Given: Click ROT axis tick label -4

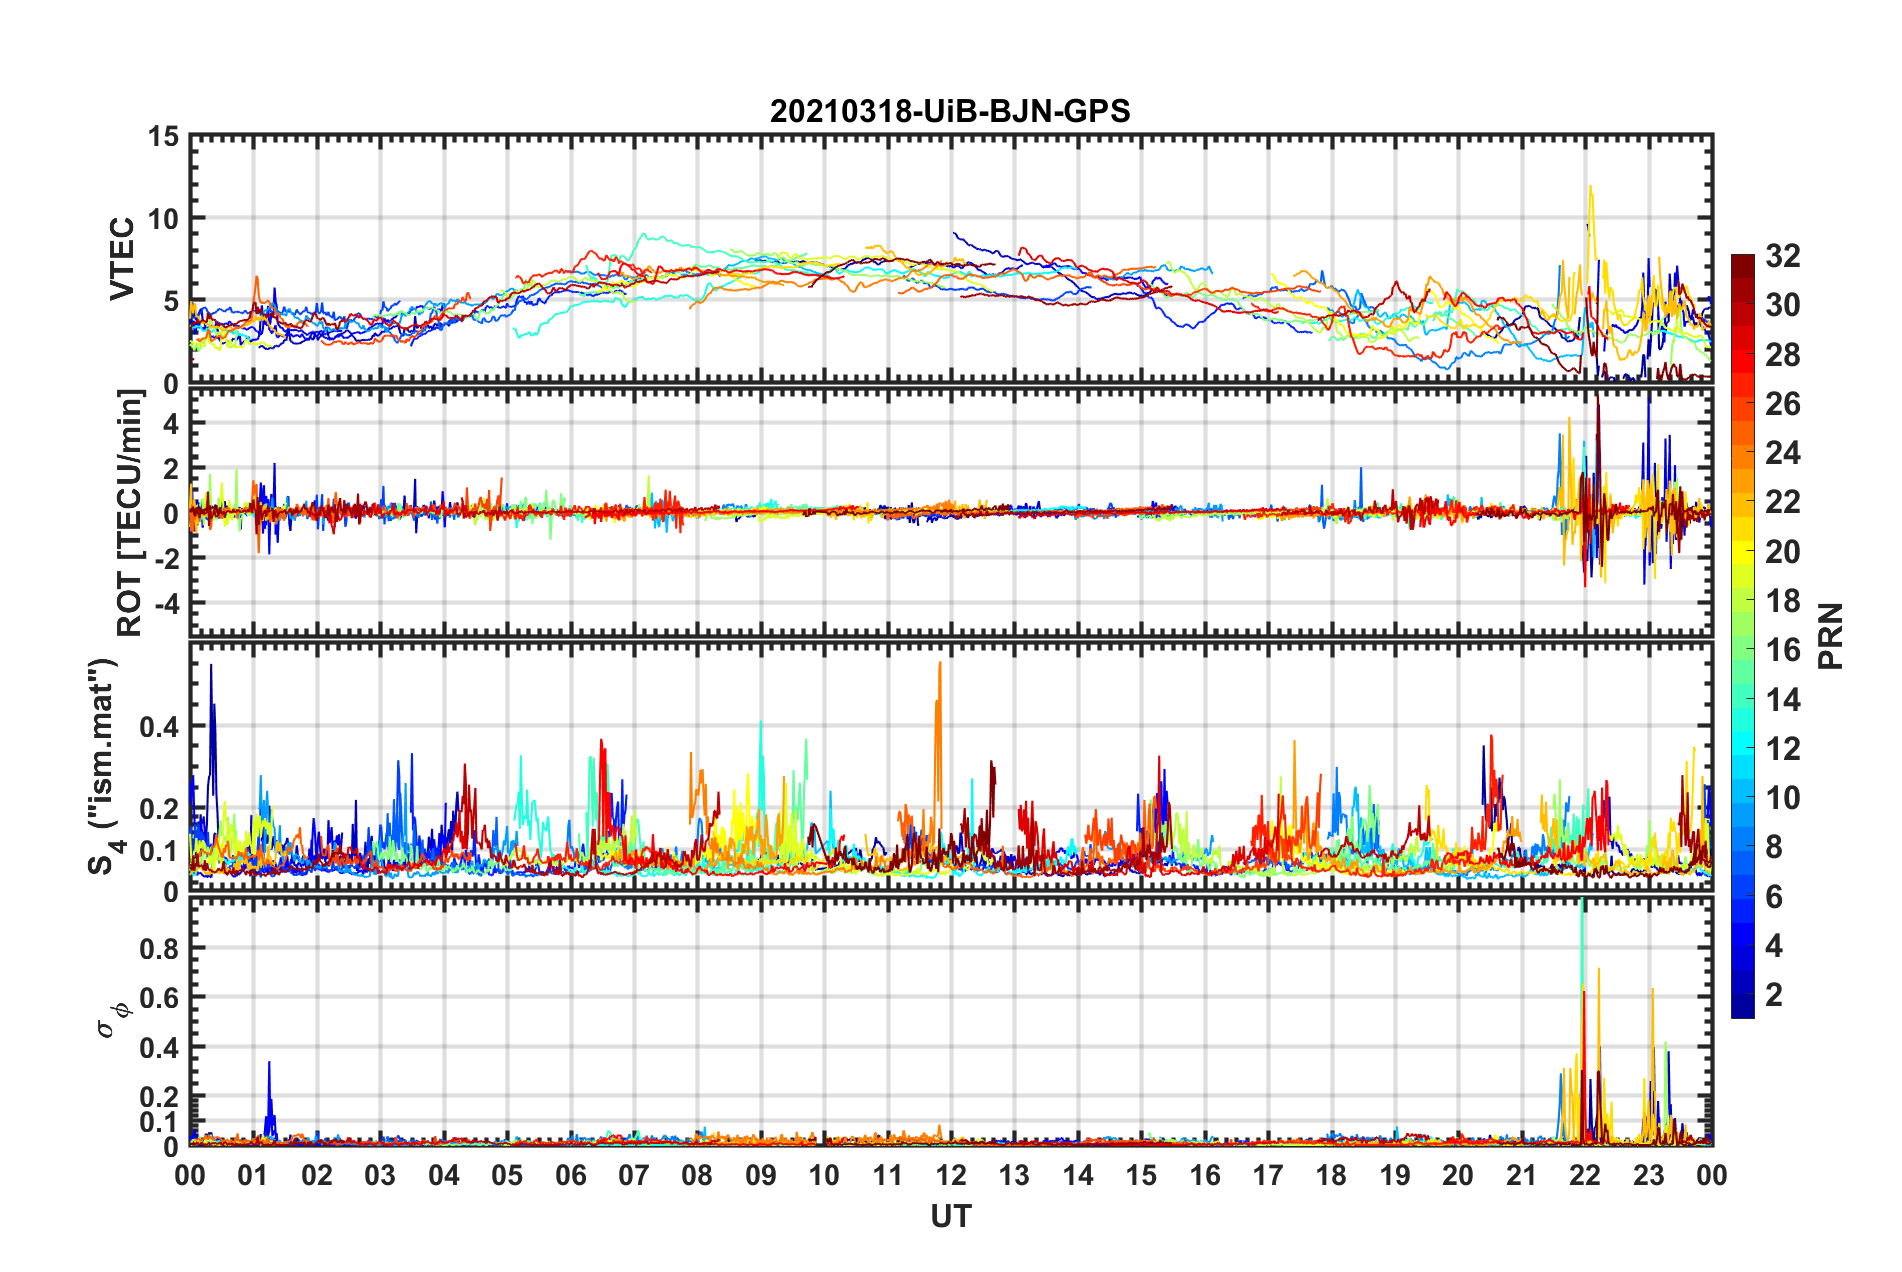Looking at the screenshot, I should tap(165, 604).
